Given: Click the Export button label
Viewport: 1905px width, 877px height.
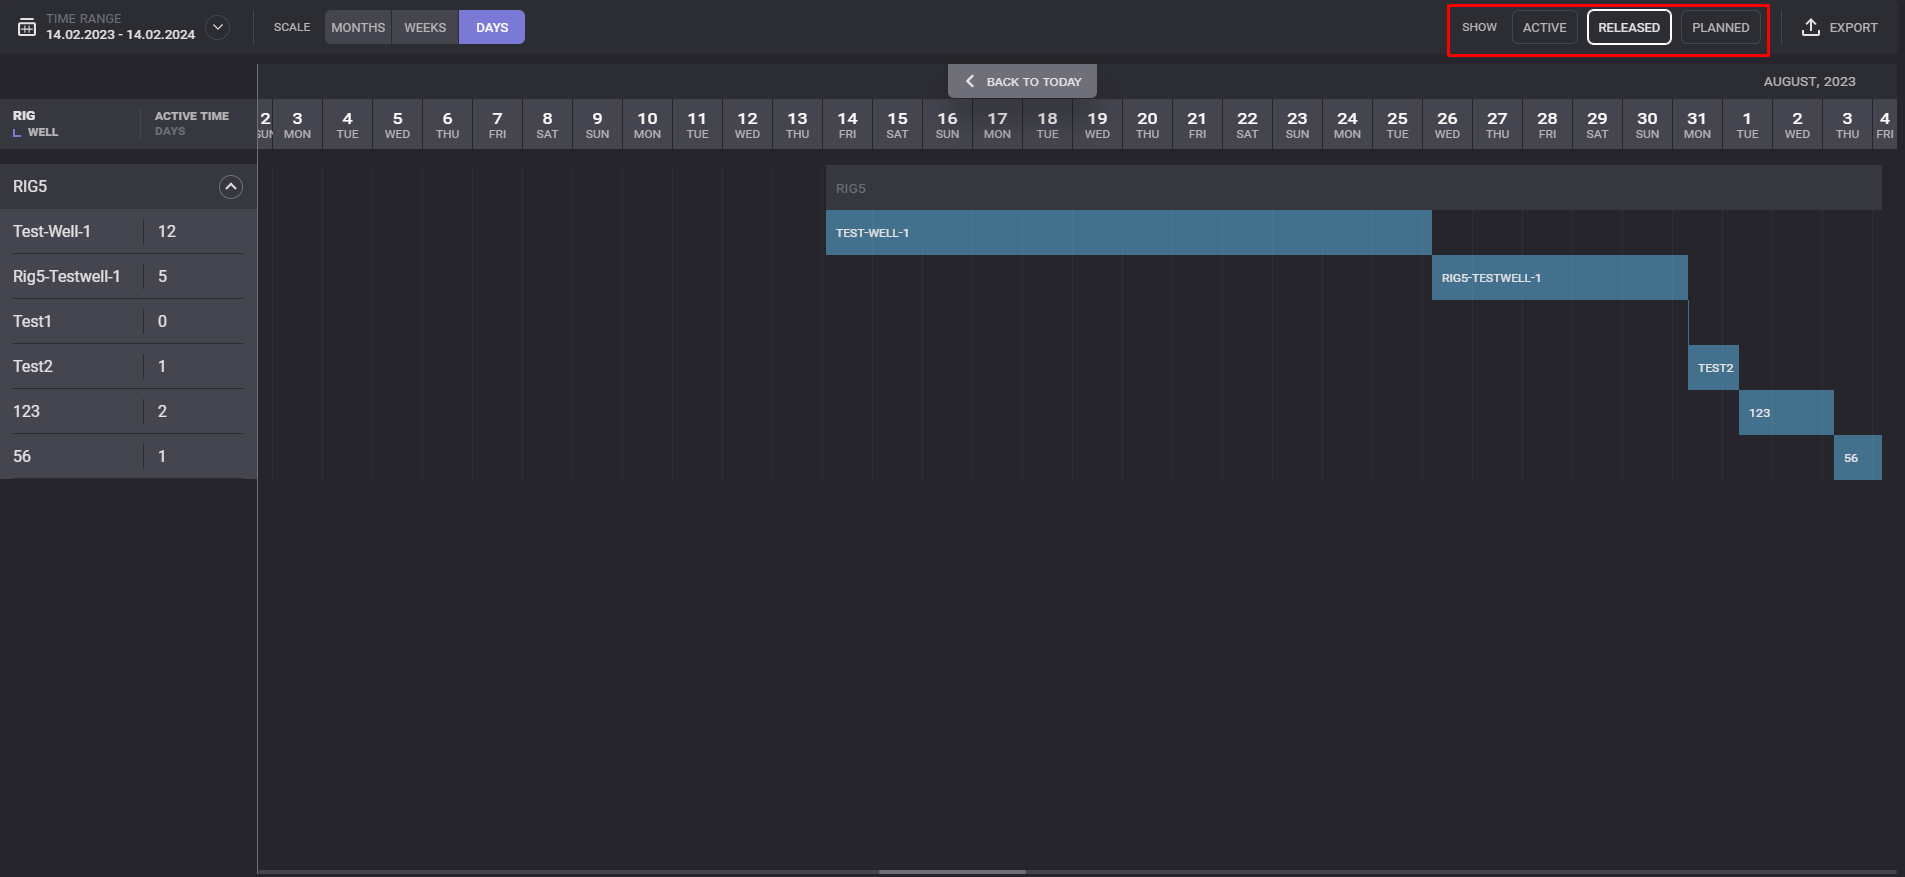Looking at the screenshot, I should pyautogui.click(x=1853, y=27).
